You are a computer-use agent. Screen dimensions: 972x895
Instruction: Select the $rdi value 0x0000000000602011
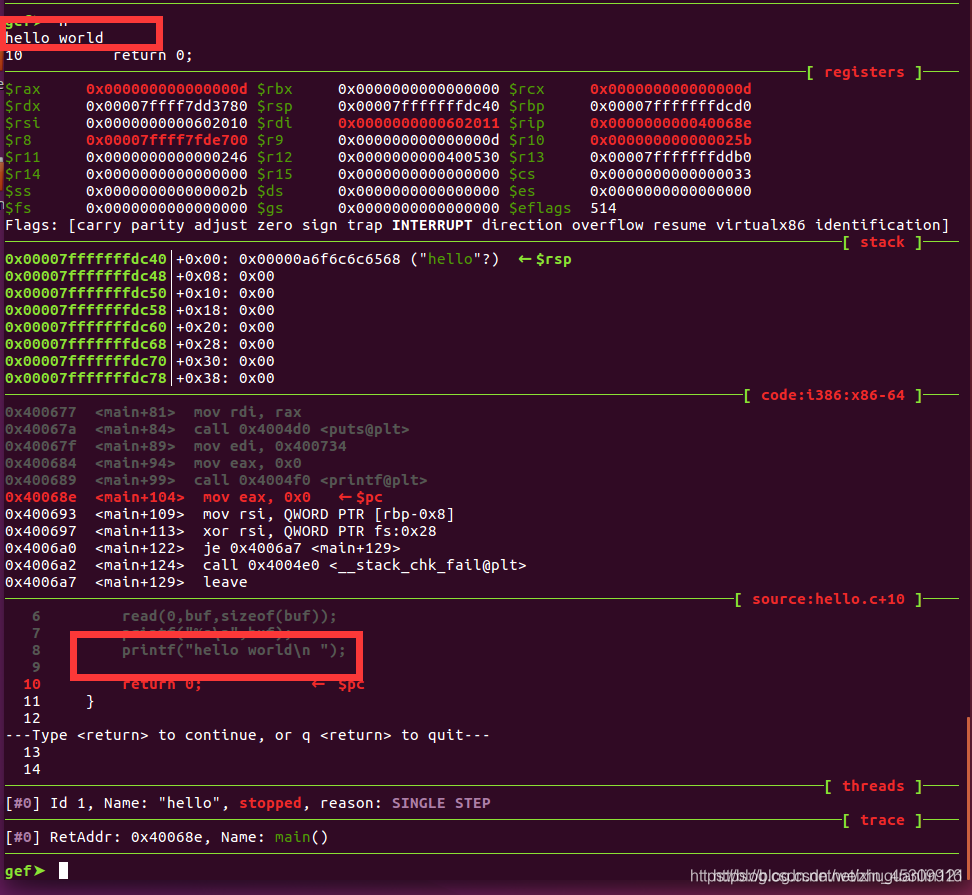click(x=418, y=123)
